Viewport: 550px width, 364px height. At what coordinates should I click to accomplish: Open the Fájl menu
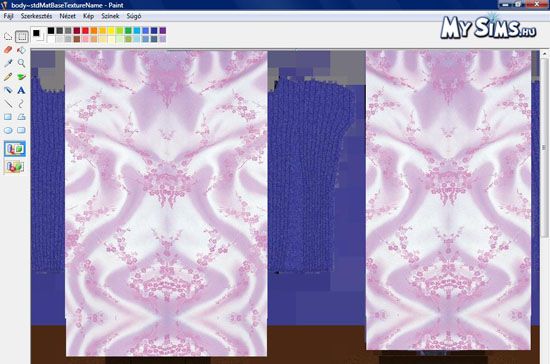click(8, 16)
